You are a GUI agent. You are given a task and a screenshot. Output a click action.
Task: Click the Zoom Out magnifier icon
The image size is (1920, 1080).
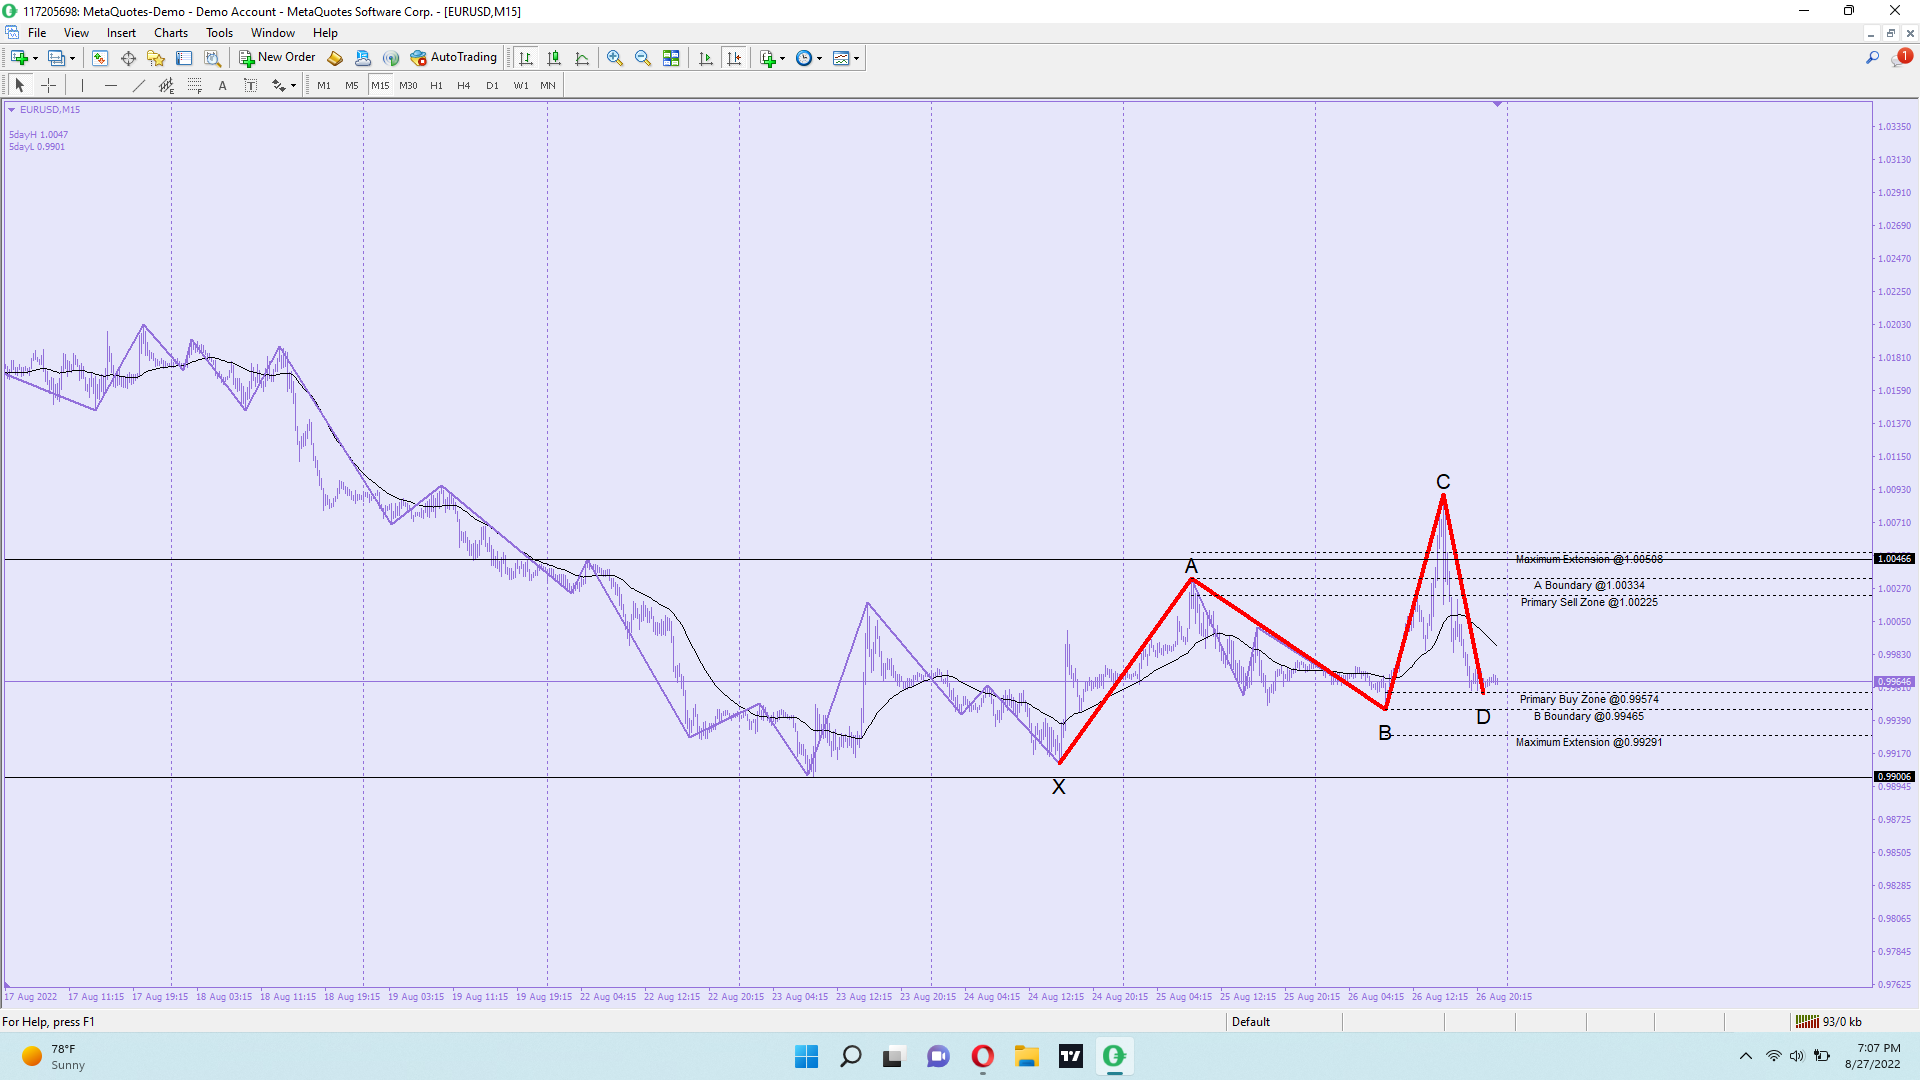643,58
